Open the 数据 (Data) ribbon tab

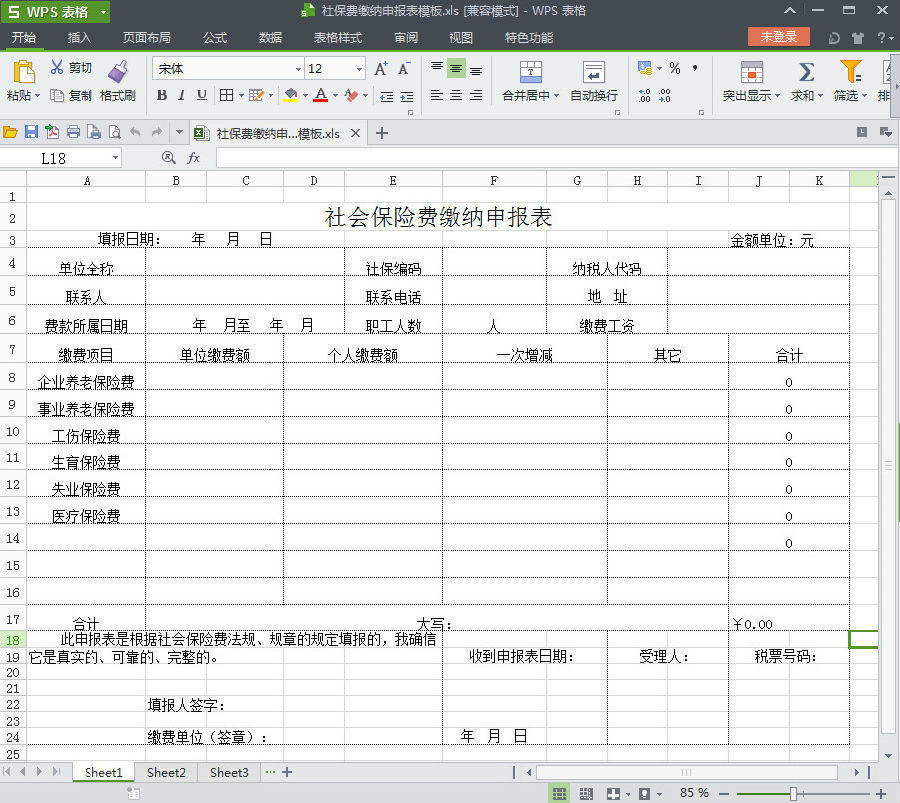coord(270,38)
